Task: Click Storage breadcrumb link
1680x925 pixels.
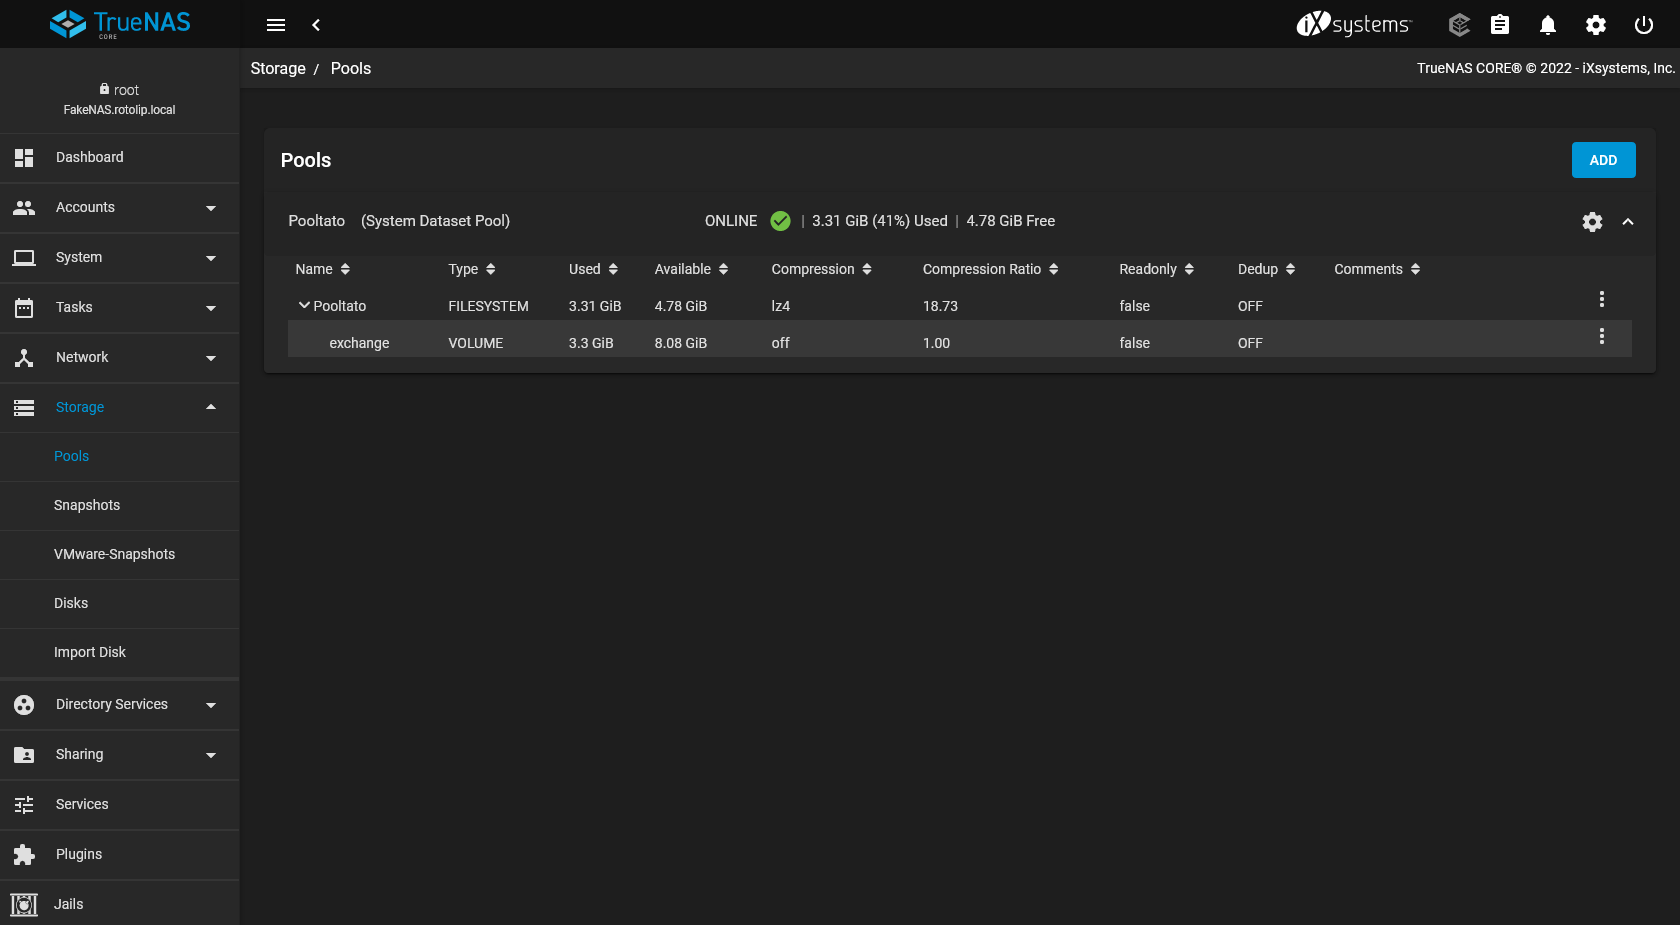Action: point(278,68)
